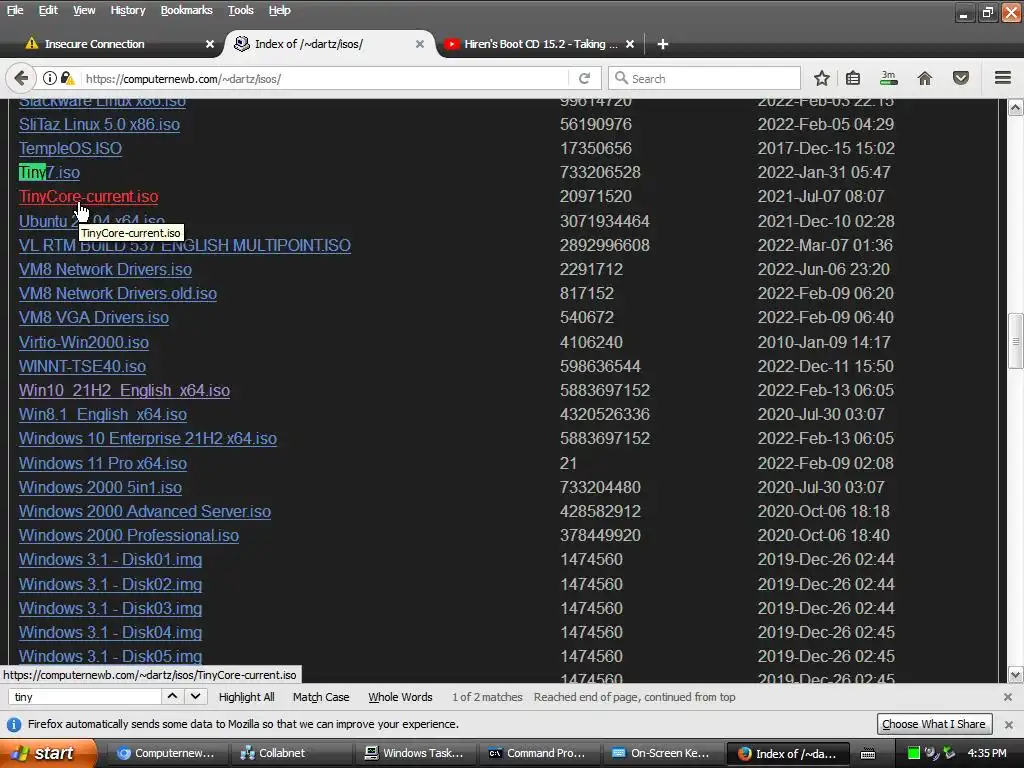Reload the page with refresh icon
The width and height of the screenshot is (1024, 768).
coord(584,78)
